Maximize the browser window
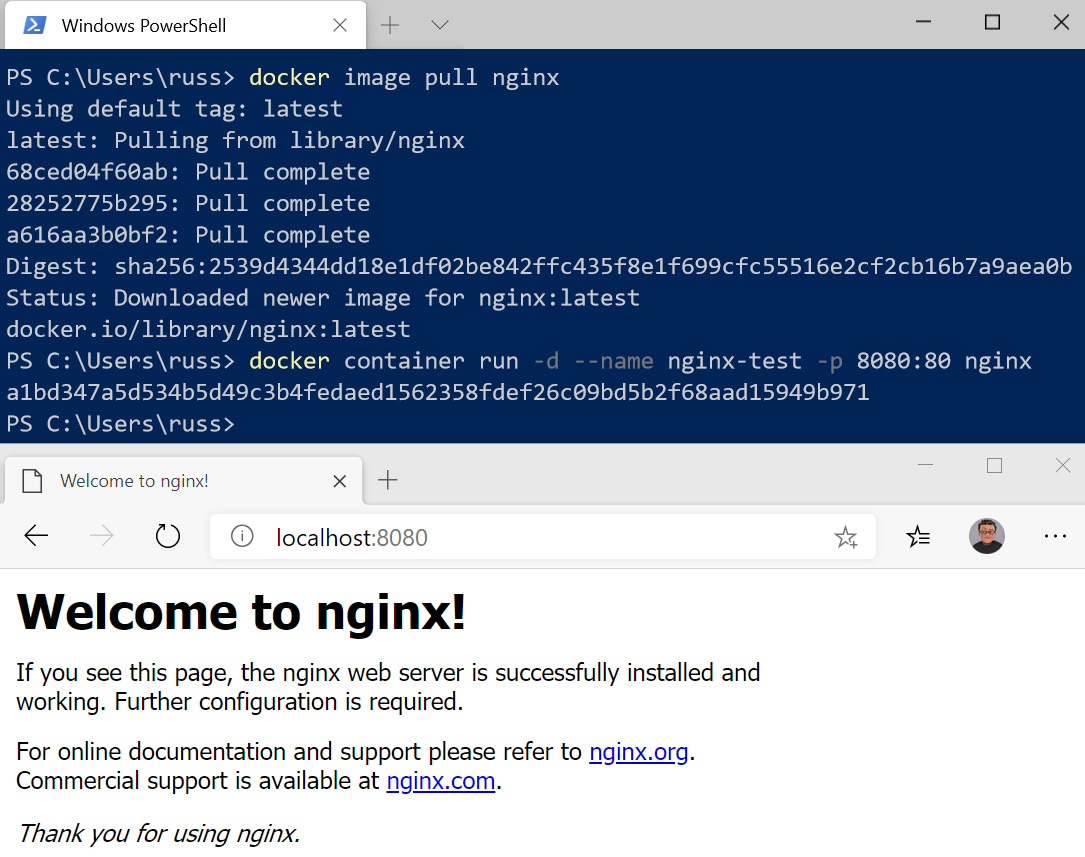 coord(994,466)
